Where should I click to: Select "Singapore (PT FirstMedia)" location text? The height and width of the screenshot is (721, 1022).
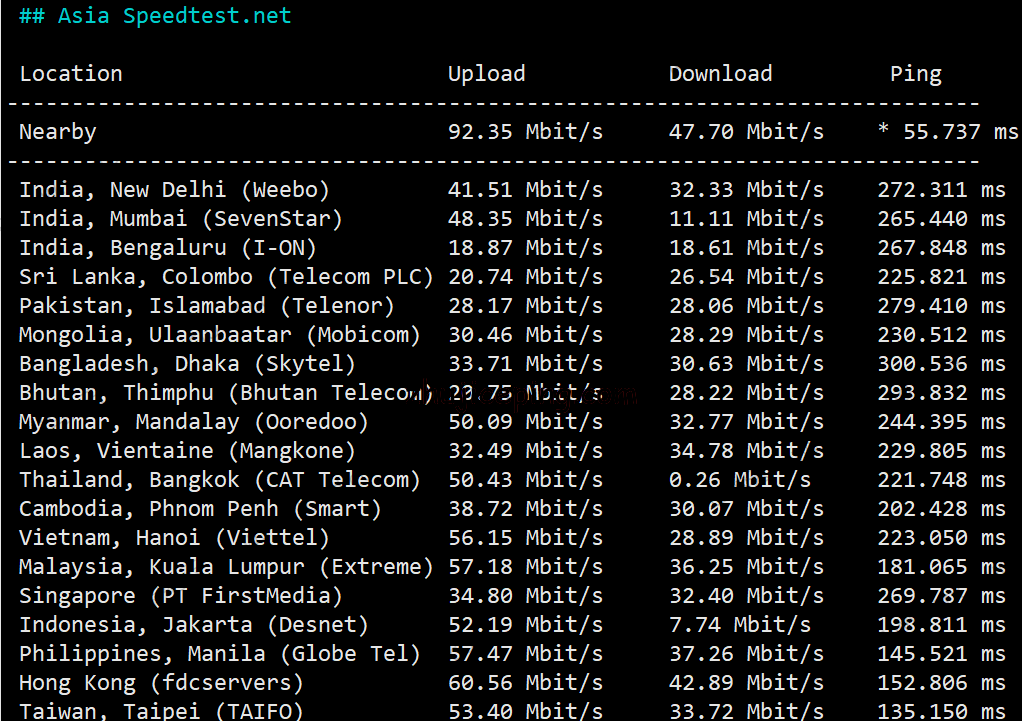181,596
